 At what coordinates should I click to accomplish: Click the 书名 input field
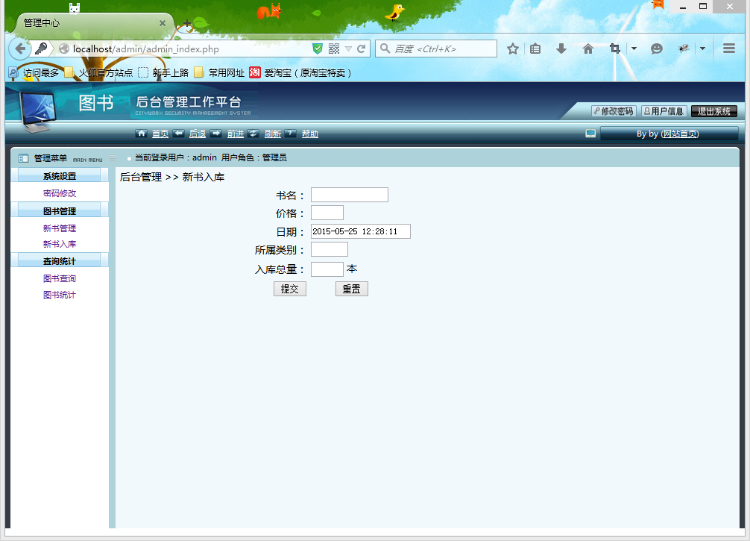pyautogui.click(x=350, y=195)
